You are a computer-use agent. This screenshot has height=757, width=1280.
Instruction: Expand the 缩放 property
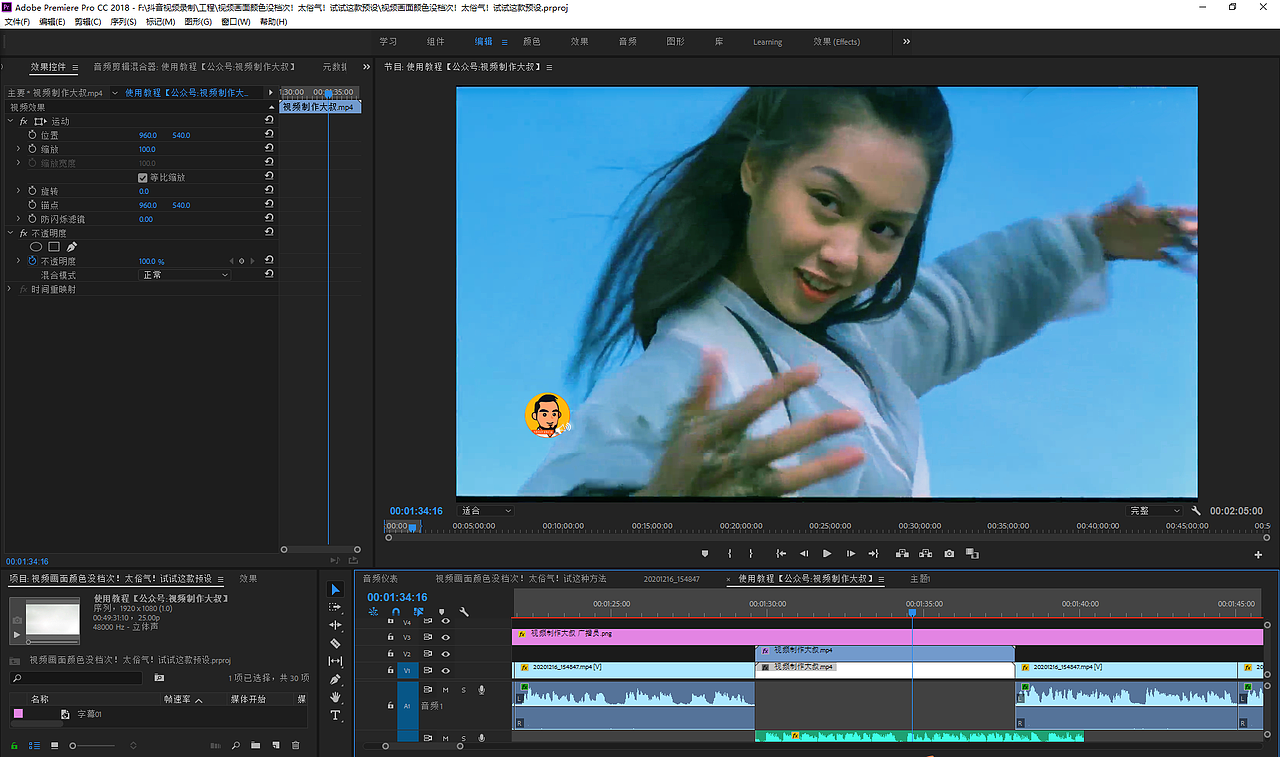[x=18, y=149]
